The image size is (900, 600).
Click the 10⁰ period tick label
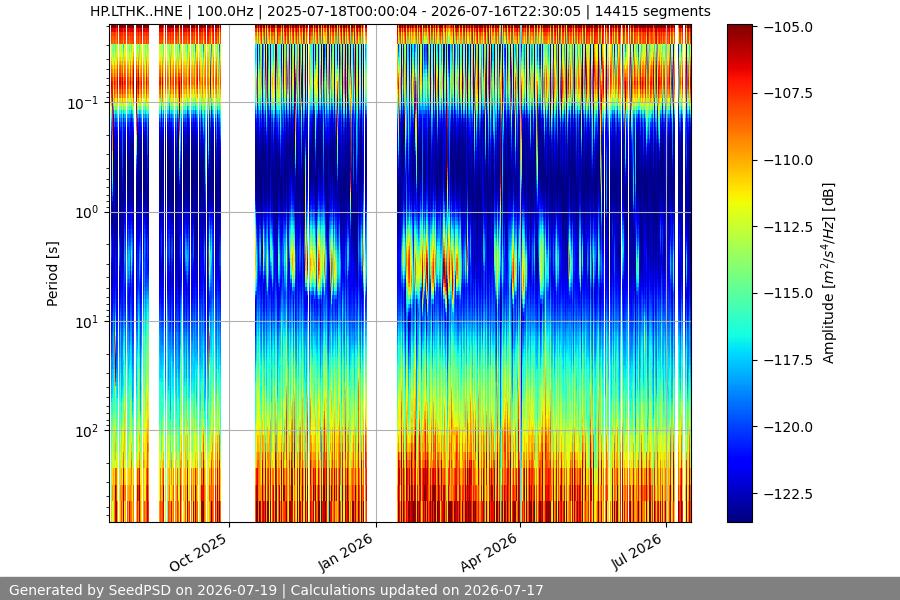click(87, 212)
